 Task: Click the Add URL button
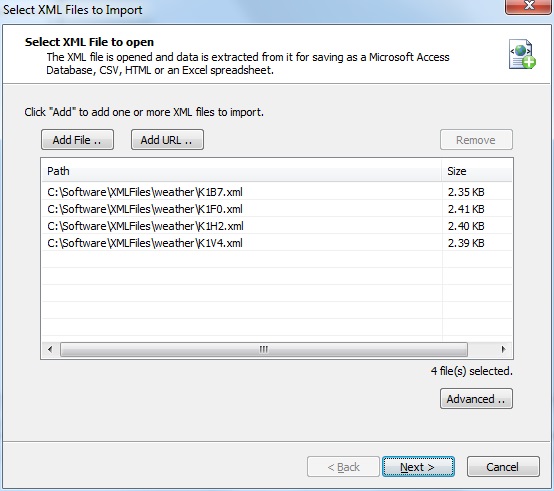pyautogui.click(x=167, y=140)
